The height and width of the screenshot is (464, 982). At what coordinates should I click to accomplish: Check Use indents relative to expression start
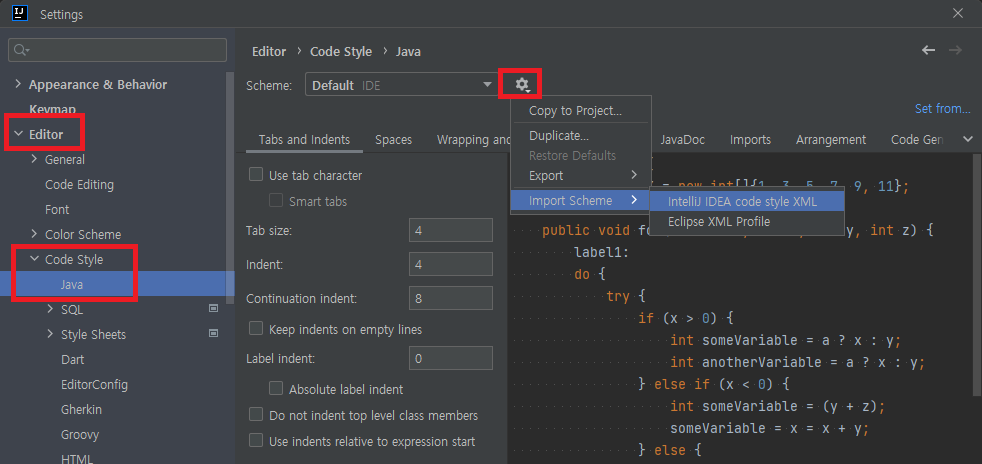(x=256, y=440)
